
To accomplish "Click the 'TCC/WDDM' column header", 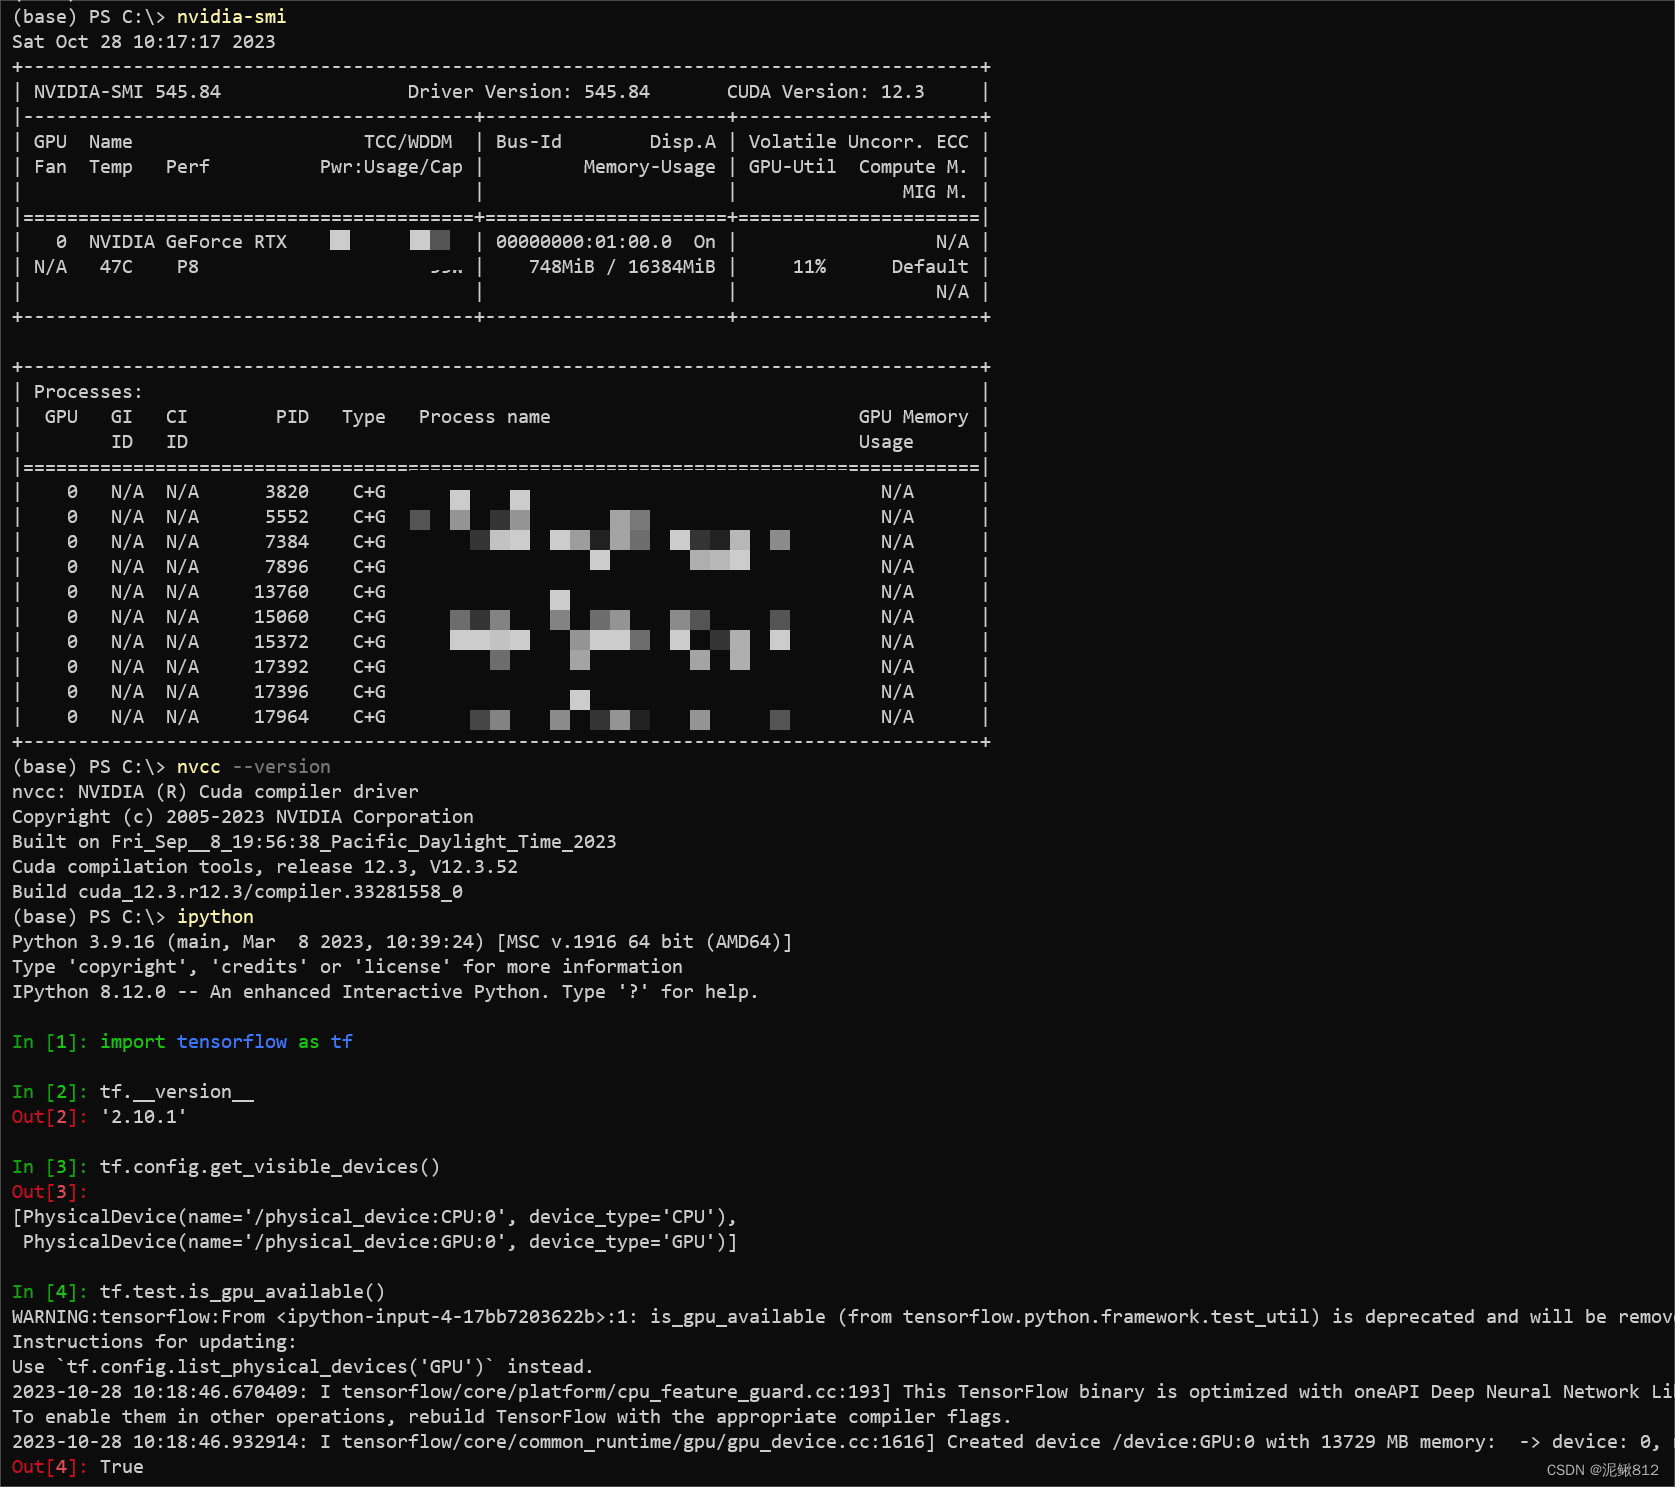I will [408, 142].
